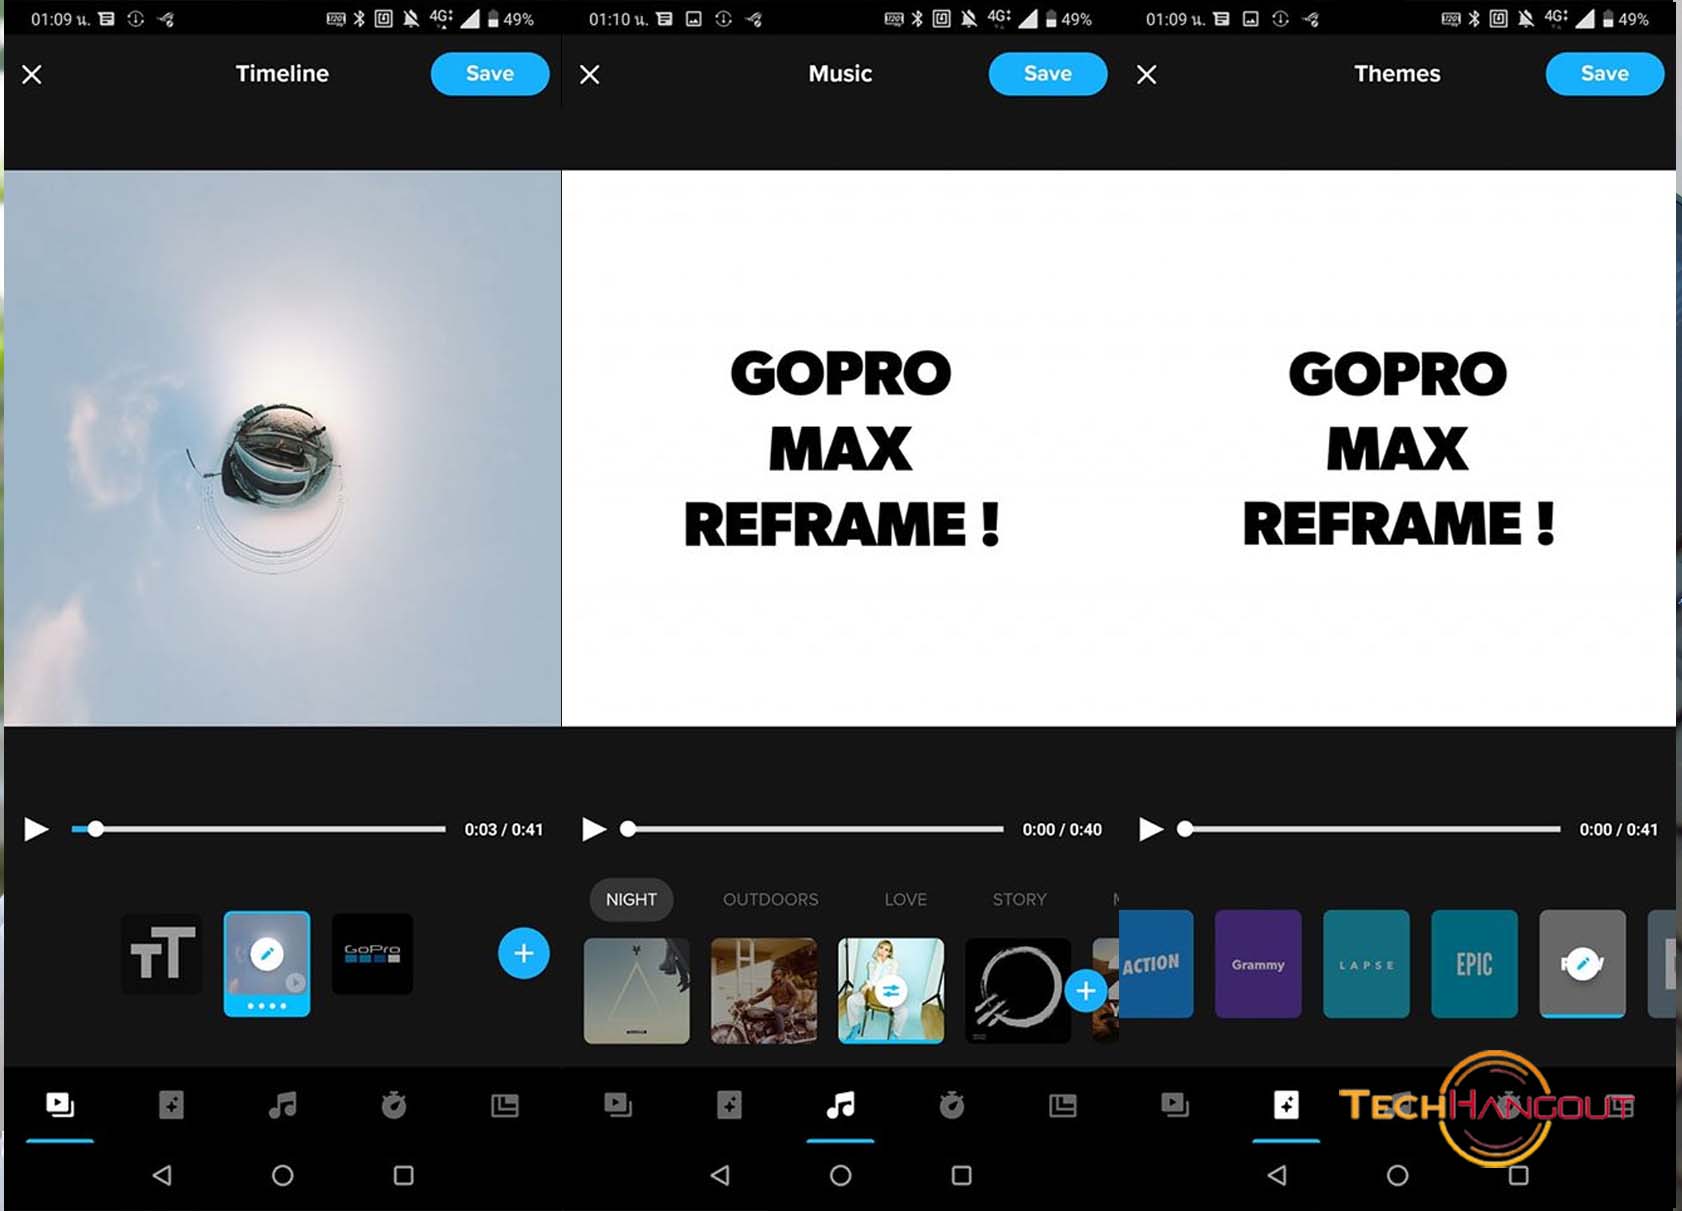Image resolution: width=1682 pixels, height=1211 pixels.
Task: Add custom music with Music plus button
Action: tap(1086, 991)
